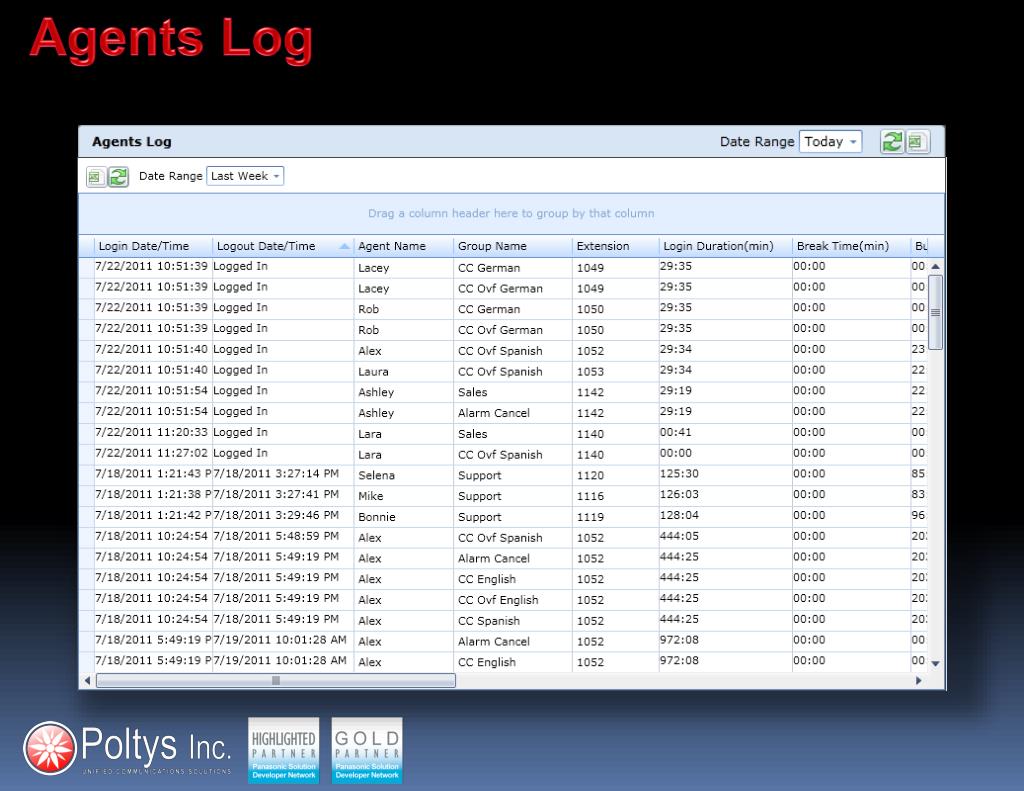Viewport: 1024px width, 791px height.
Task: Click the vertical scrollbar thumb
Action: click(x=935, y=312)
